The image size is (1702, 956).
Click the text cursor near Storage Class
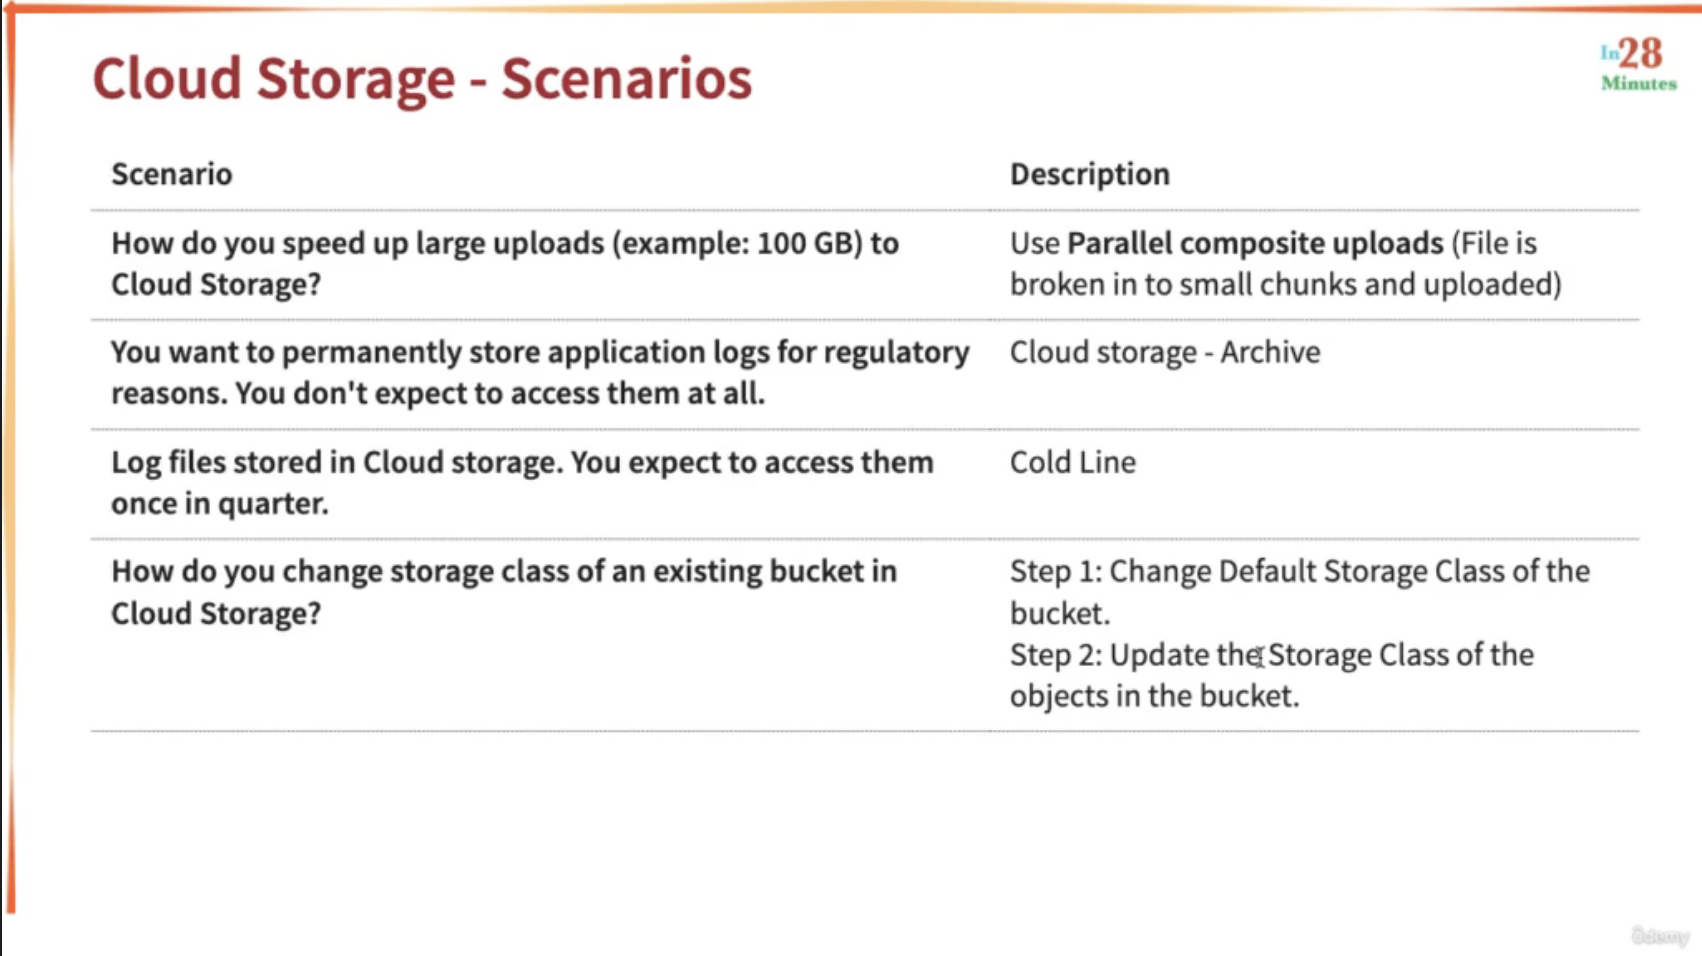(x=1258, y=656)
